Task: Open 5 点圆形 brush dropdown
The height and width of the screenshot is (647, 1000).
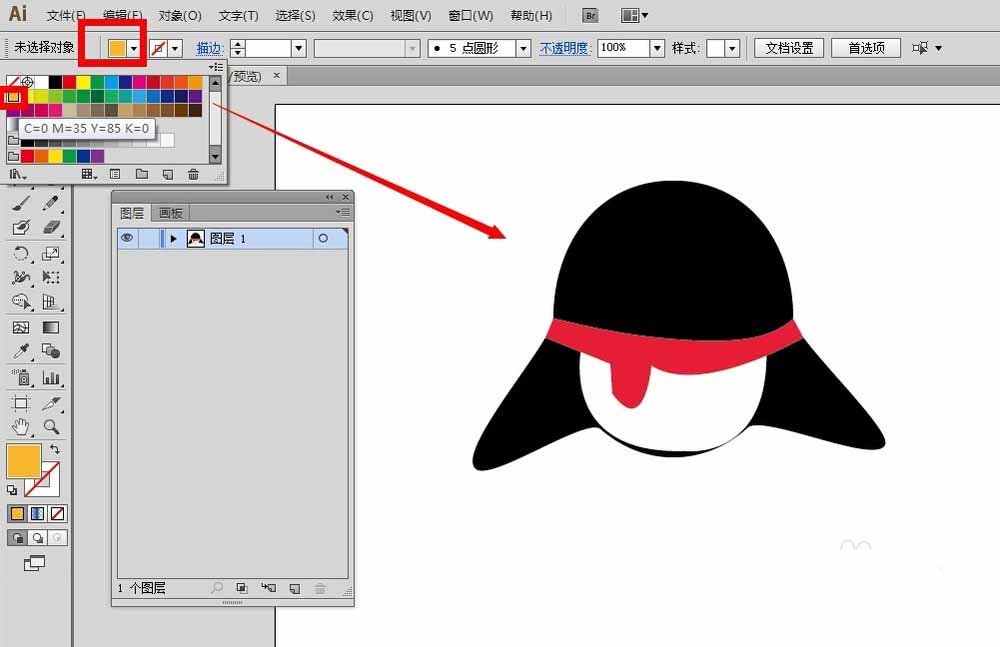Action: [x=524, y=48]
